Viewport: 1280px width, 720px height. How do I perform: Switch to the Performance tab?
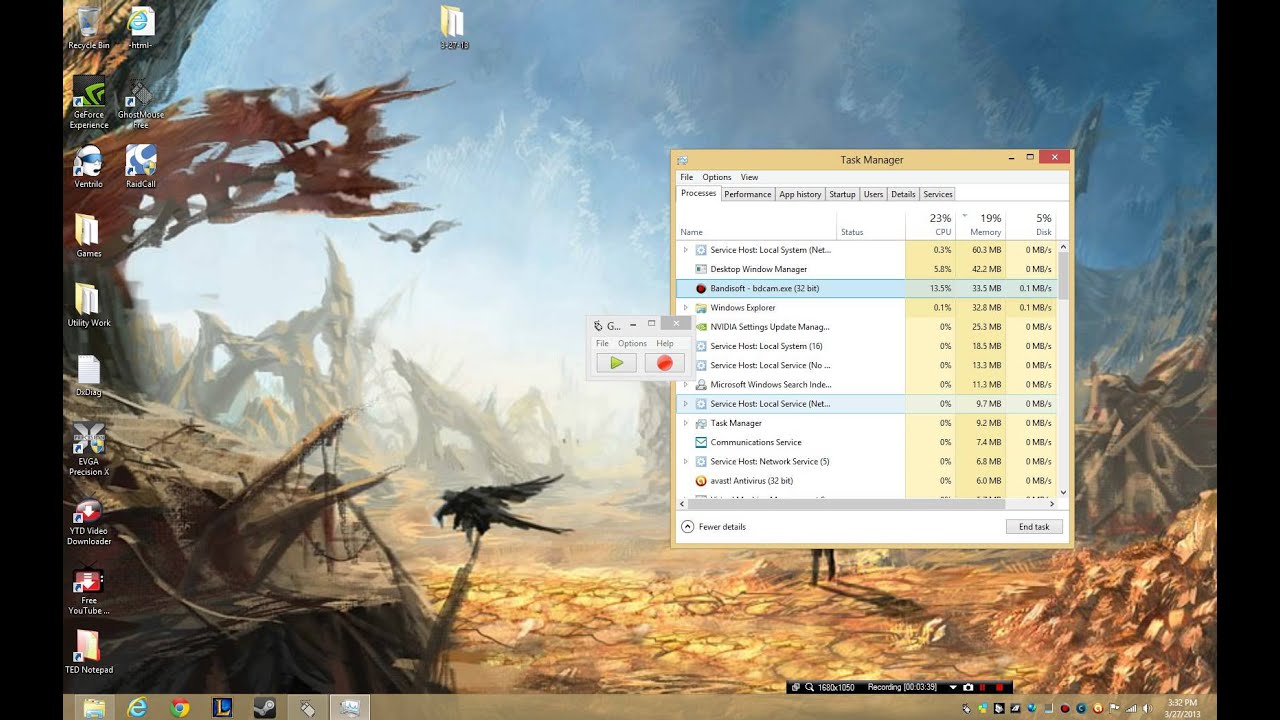748,194
